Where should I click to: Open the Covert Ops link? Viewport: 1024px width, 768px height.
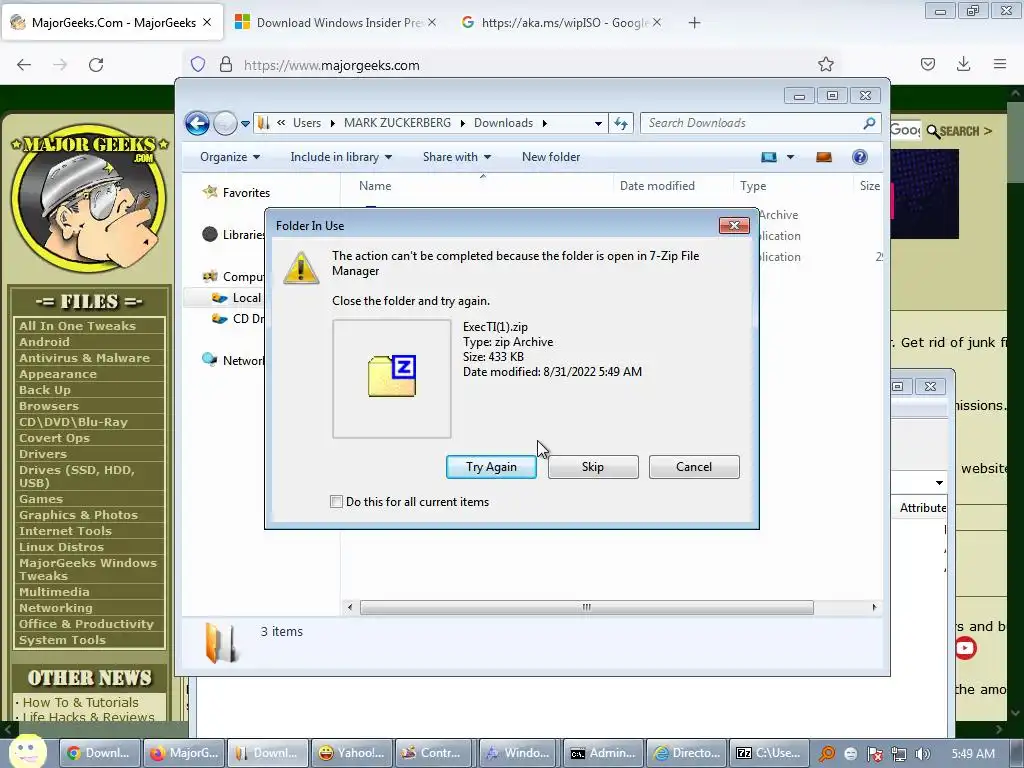[54, 438]
